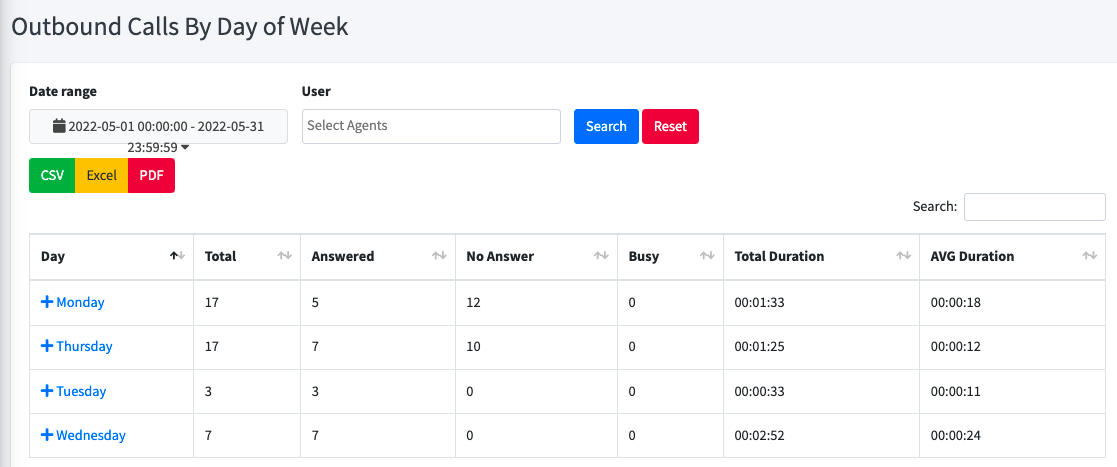Click Monday's Answered value 5
Screen dimensions: 1117x467
pyautogui.click(x=316, y=302)
